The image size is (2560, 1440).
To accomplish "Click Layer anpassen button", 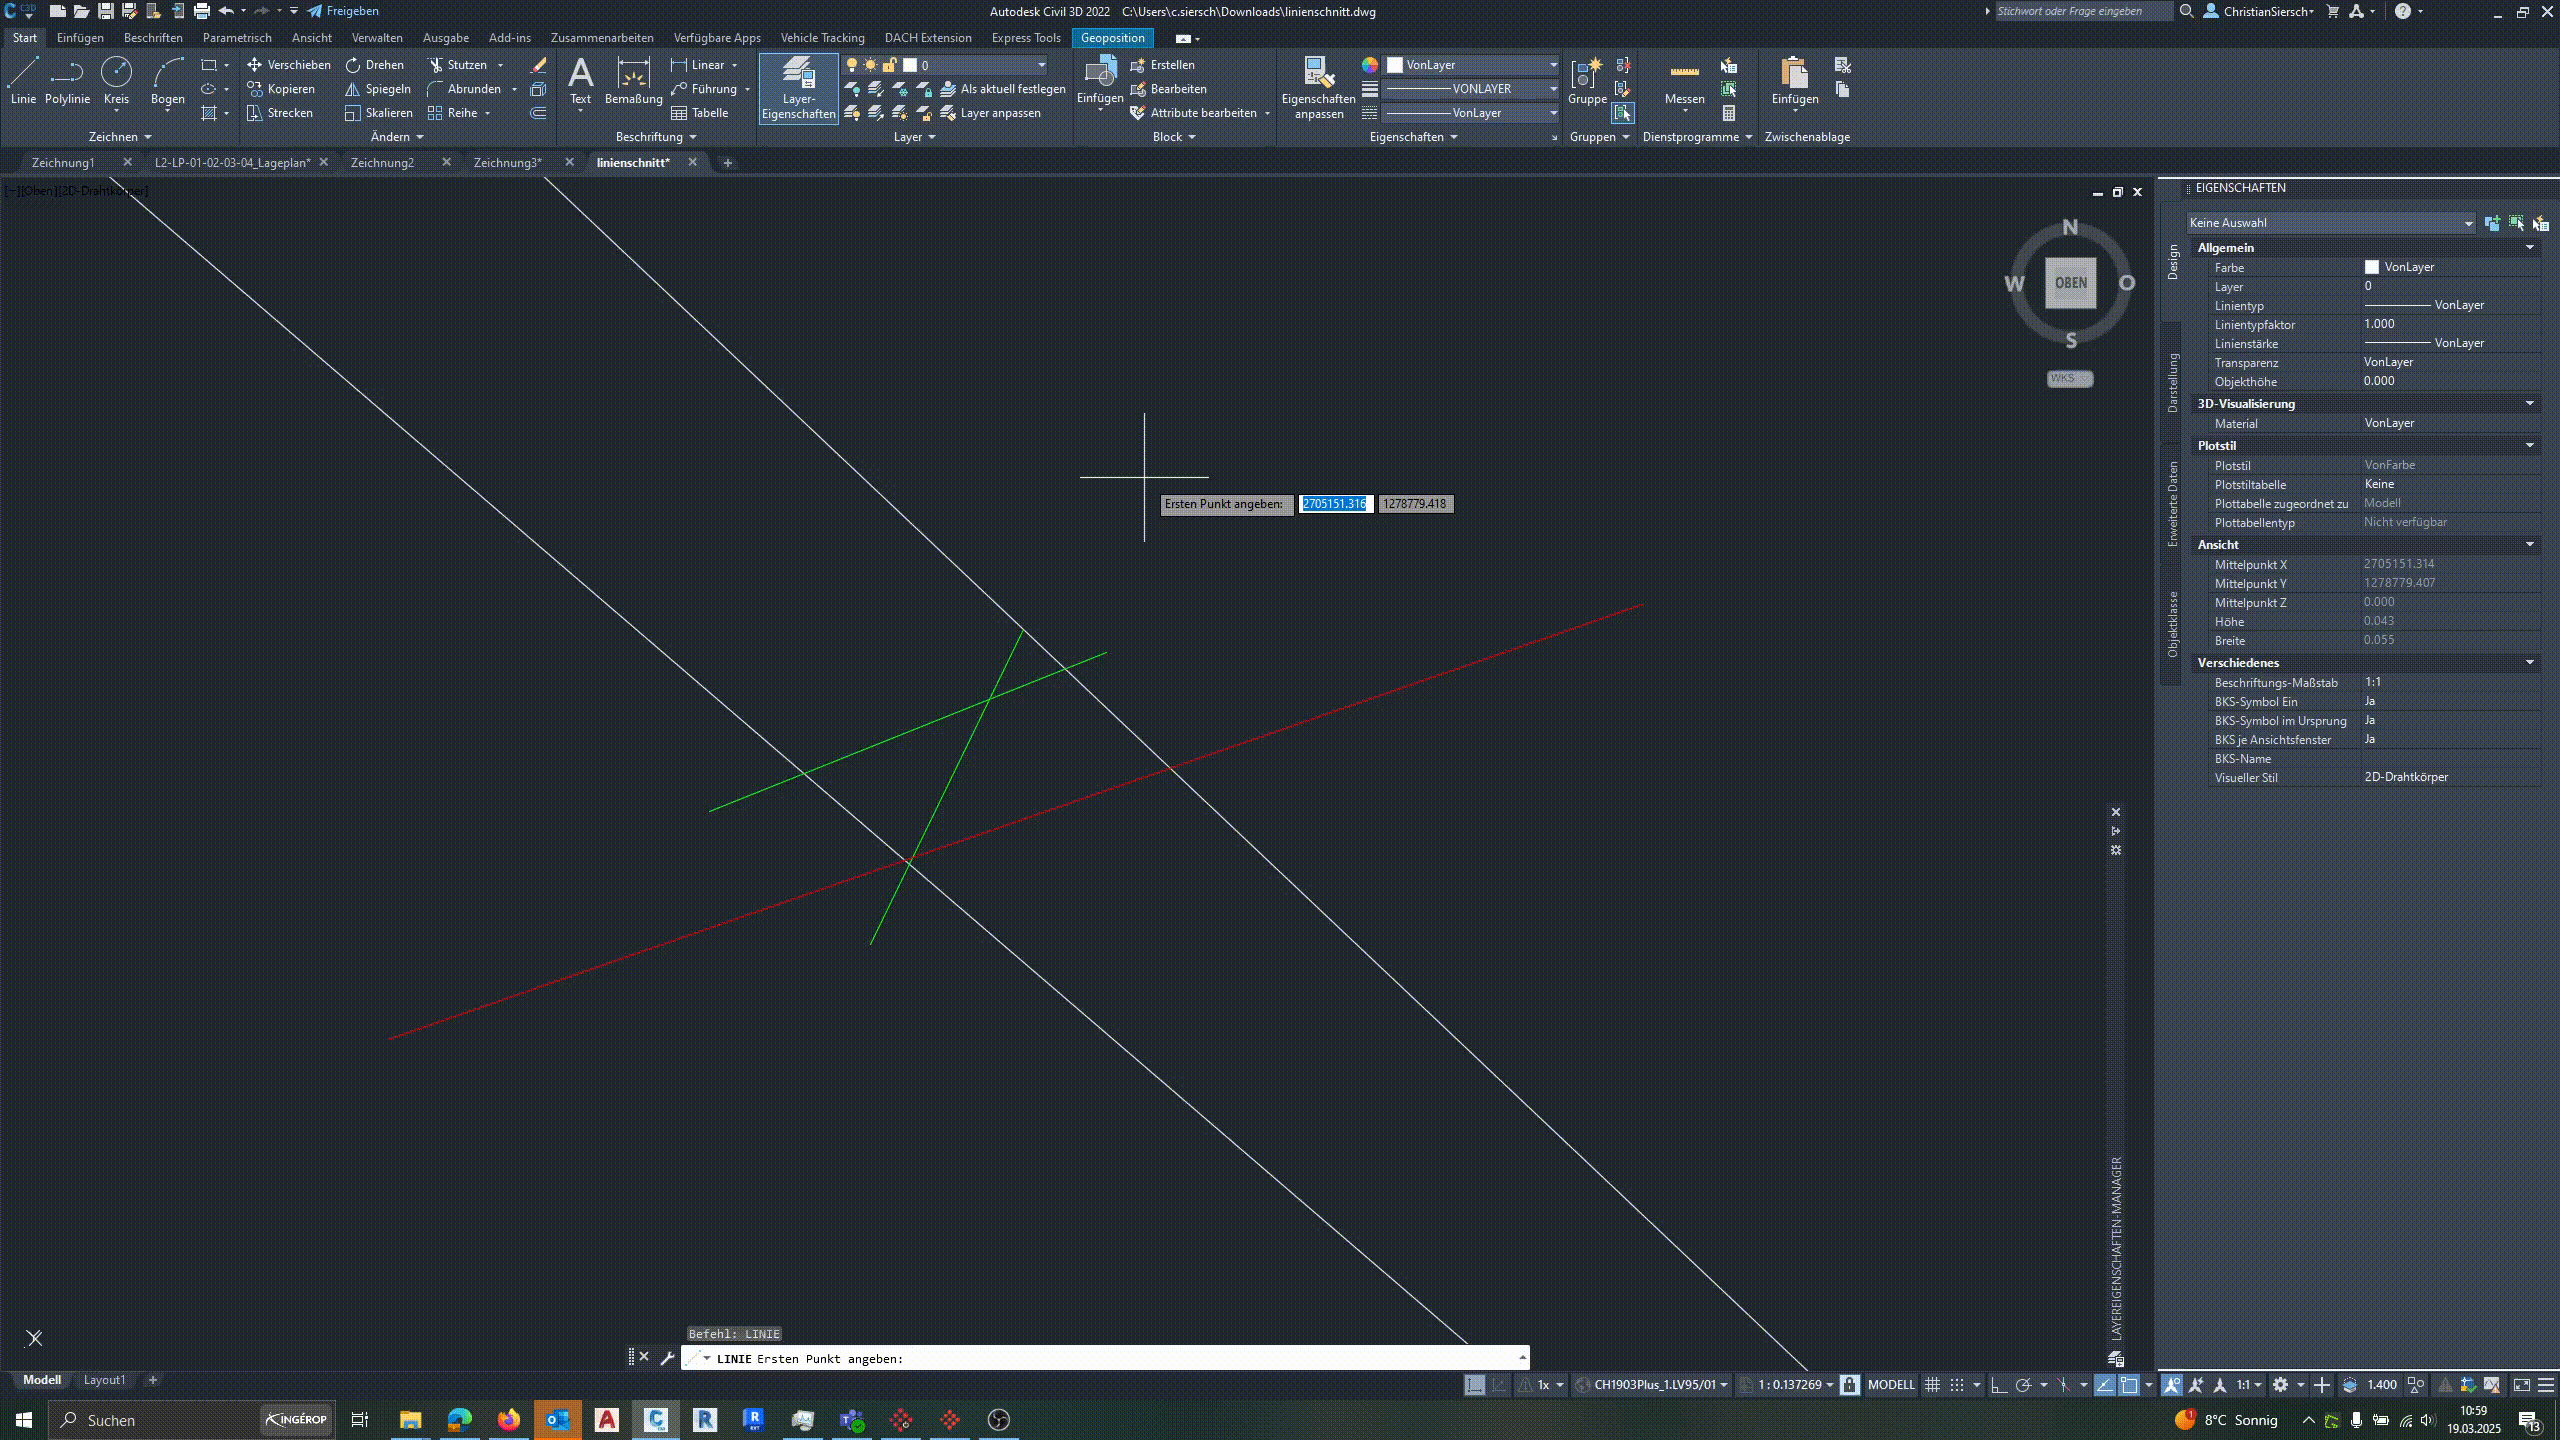I will [x=991, y=113].
